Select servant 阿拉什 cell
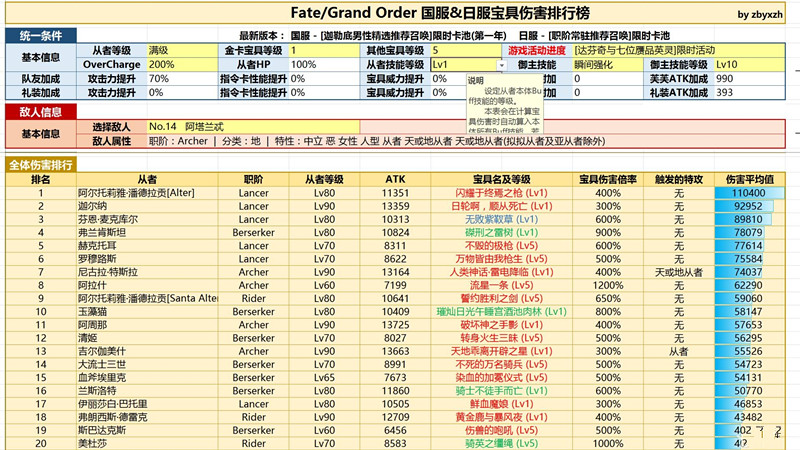 tap(147, 285)
